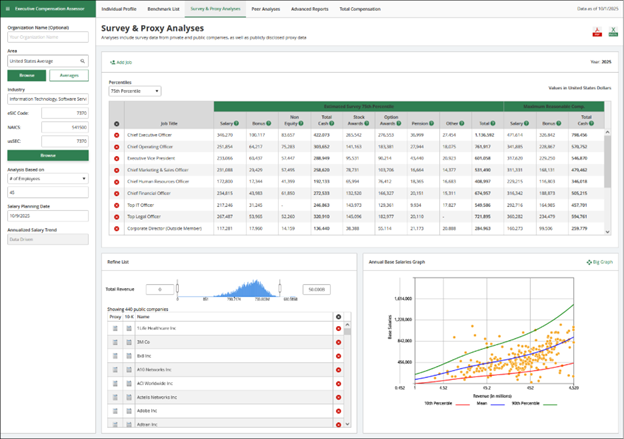624x439 pixels.
Task: Expand the Big Graph view
Action: pyautogui.click(x=601, y=262)
